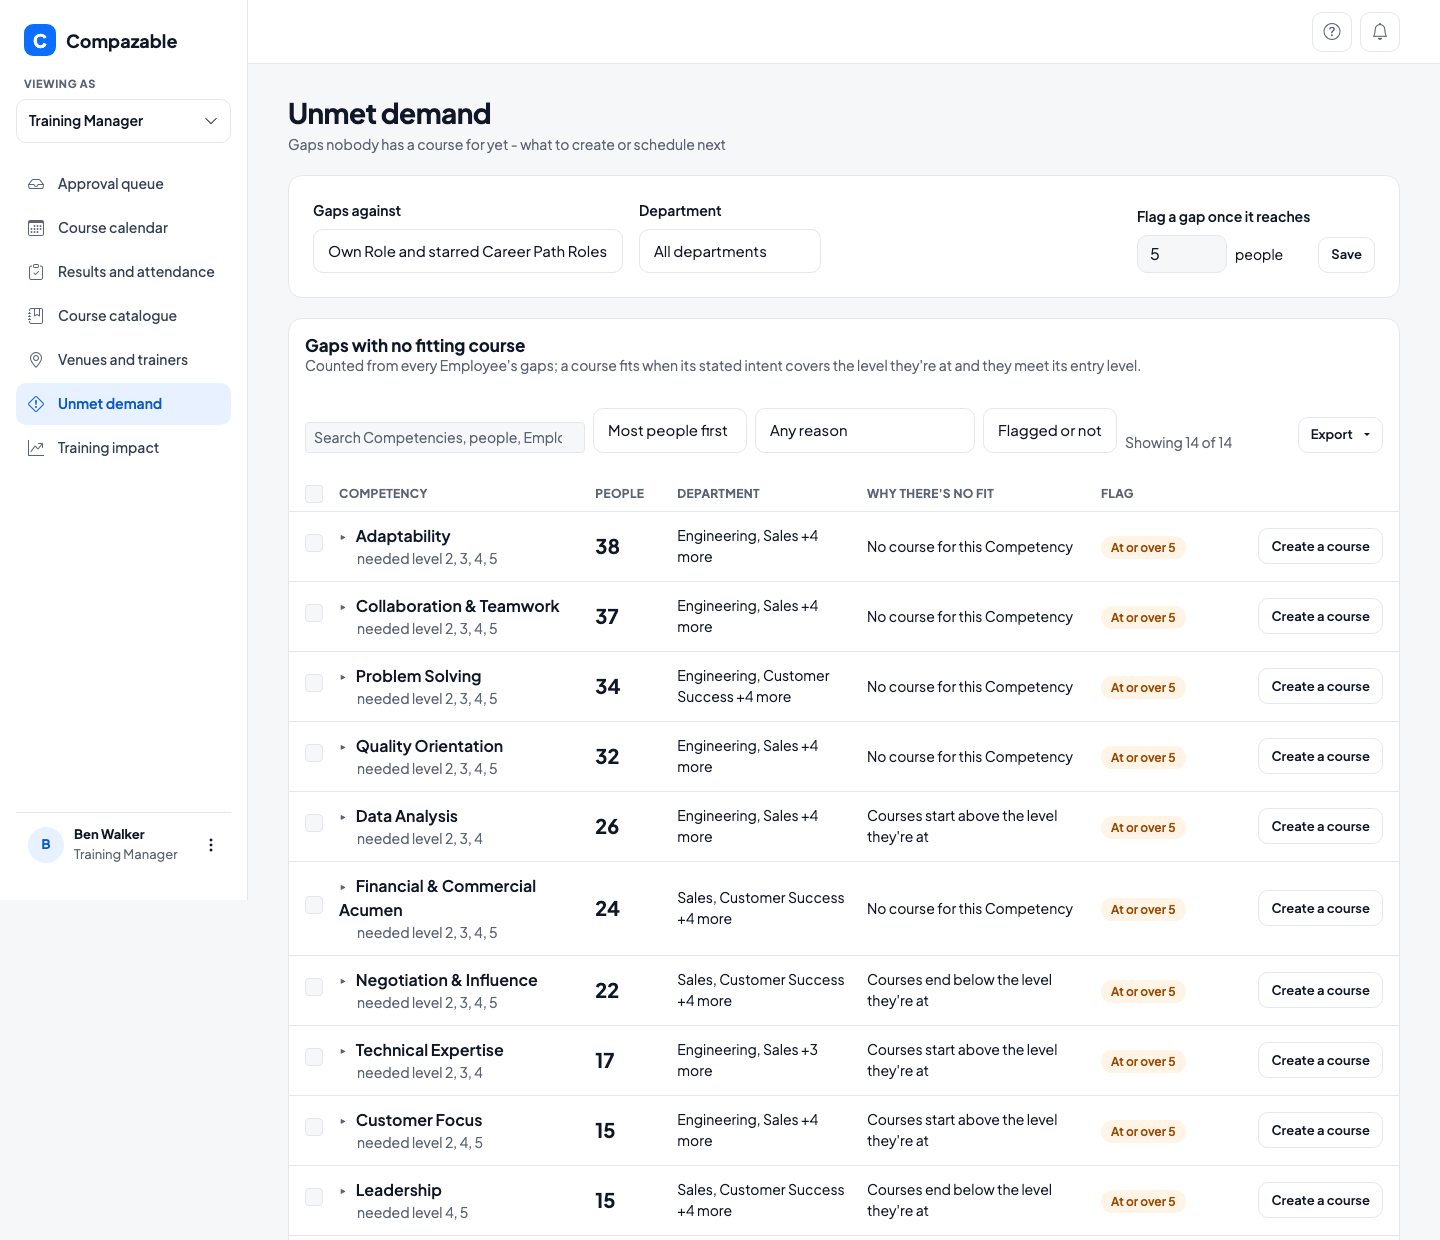
Task: Tick the Collaboration & Teamwork row checkbox
Action: pyautogui.click(x=314, y=613)
